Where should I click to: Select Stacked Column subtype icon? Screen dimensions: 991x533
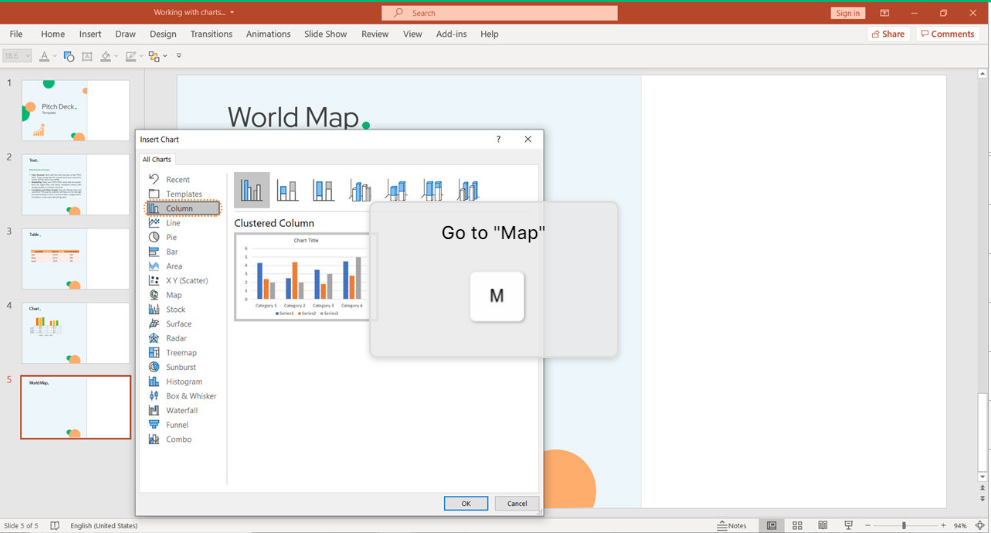[x=288, y=190]
